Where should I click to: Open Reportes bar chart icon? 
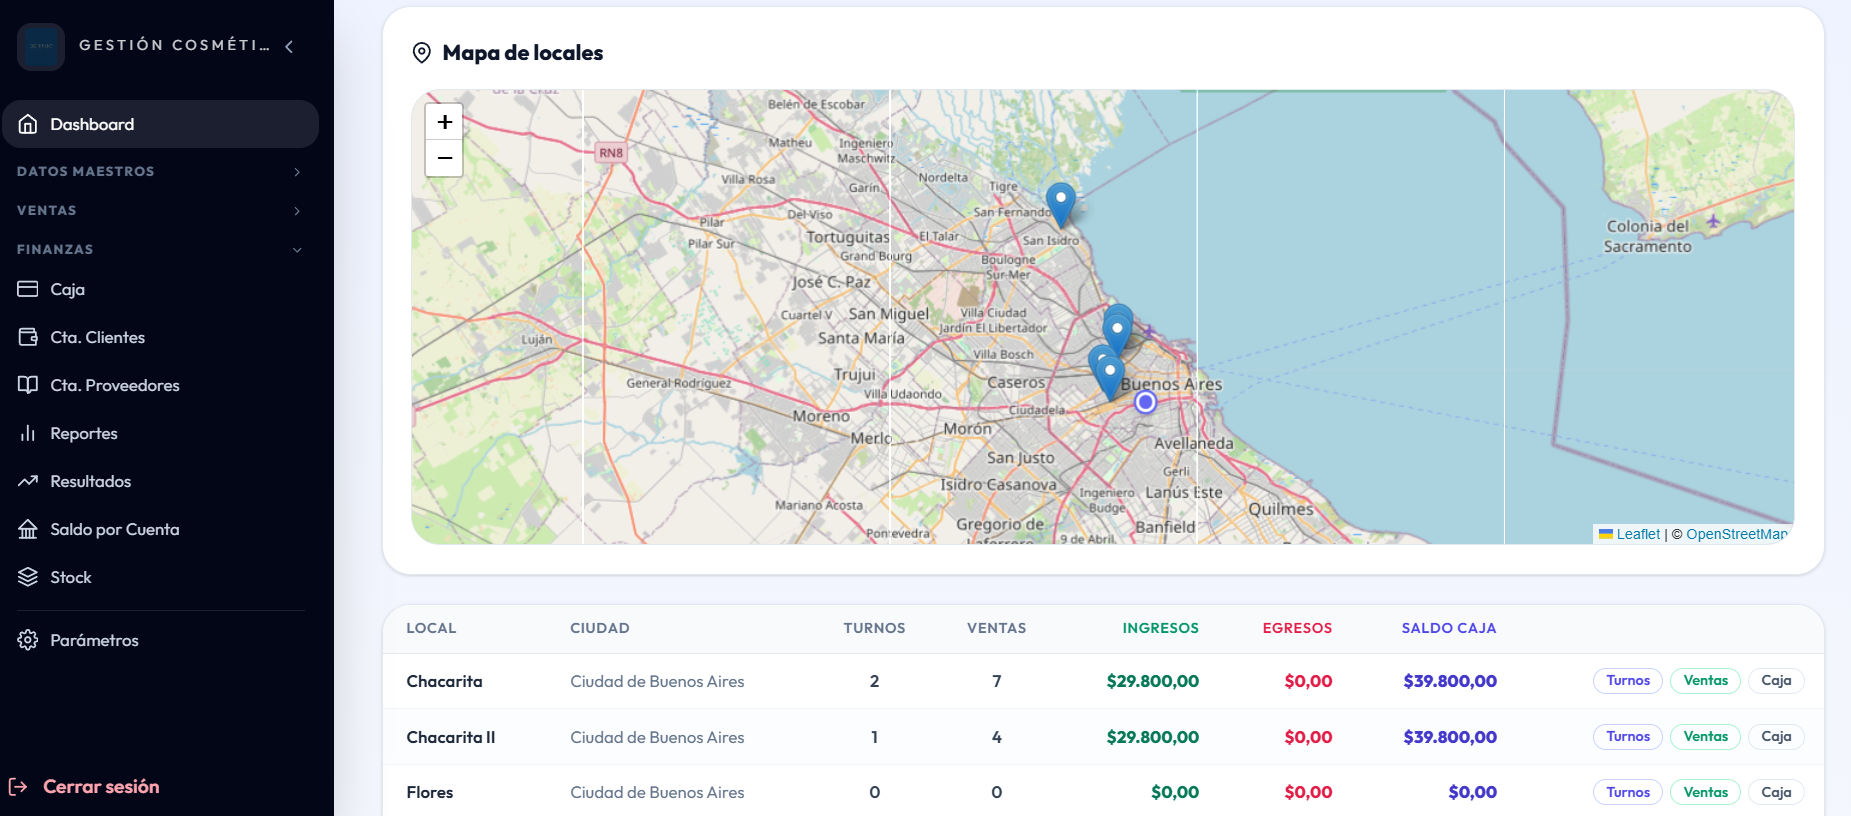(x=28, y=433)
